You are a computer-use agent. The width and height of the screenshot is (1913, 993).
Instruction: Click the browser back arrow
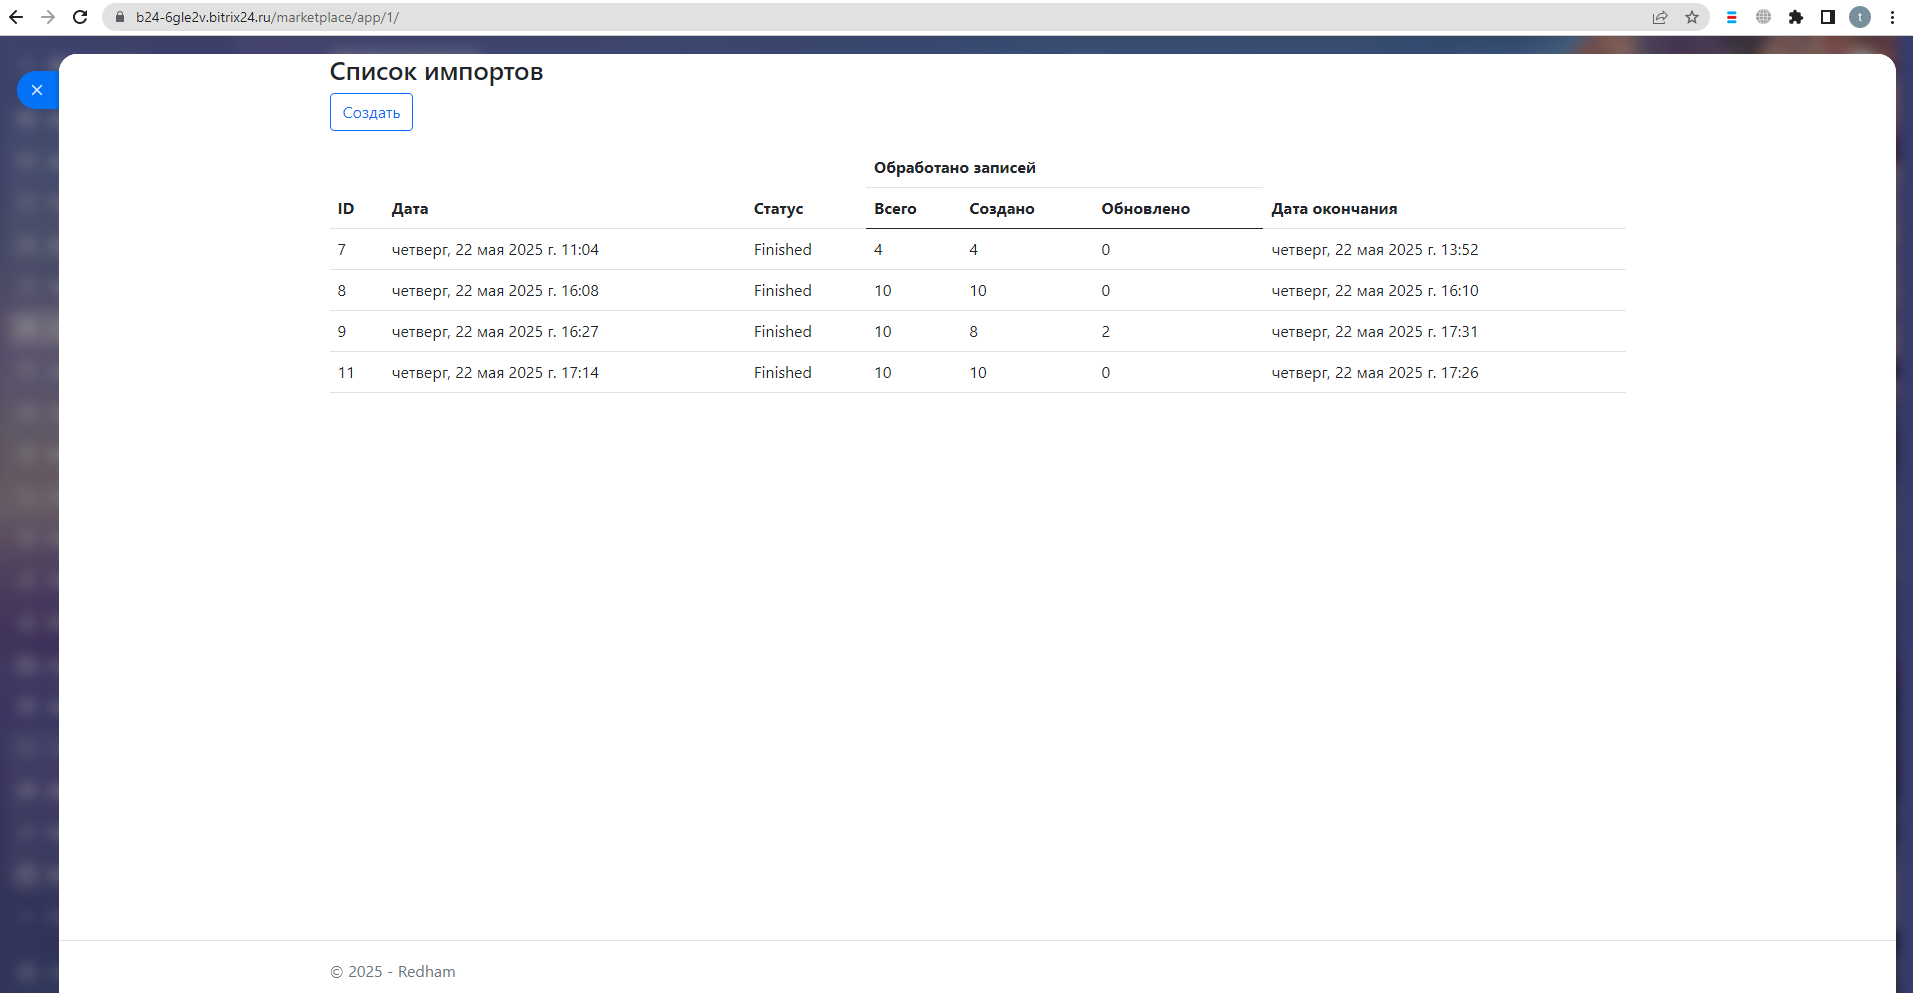(16, 17)
